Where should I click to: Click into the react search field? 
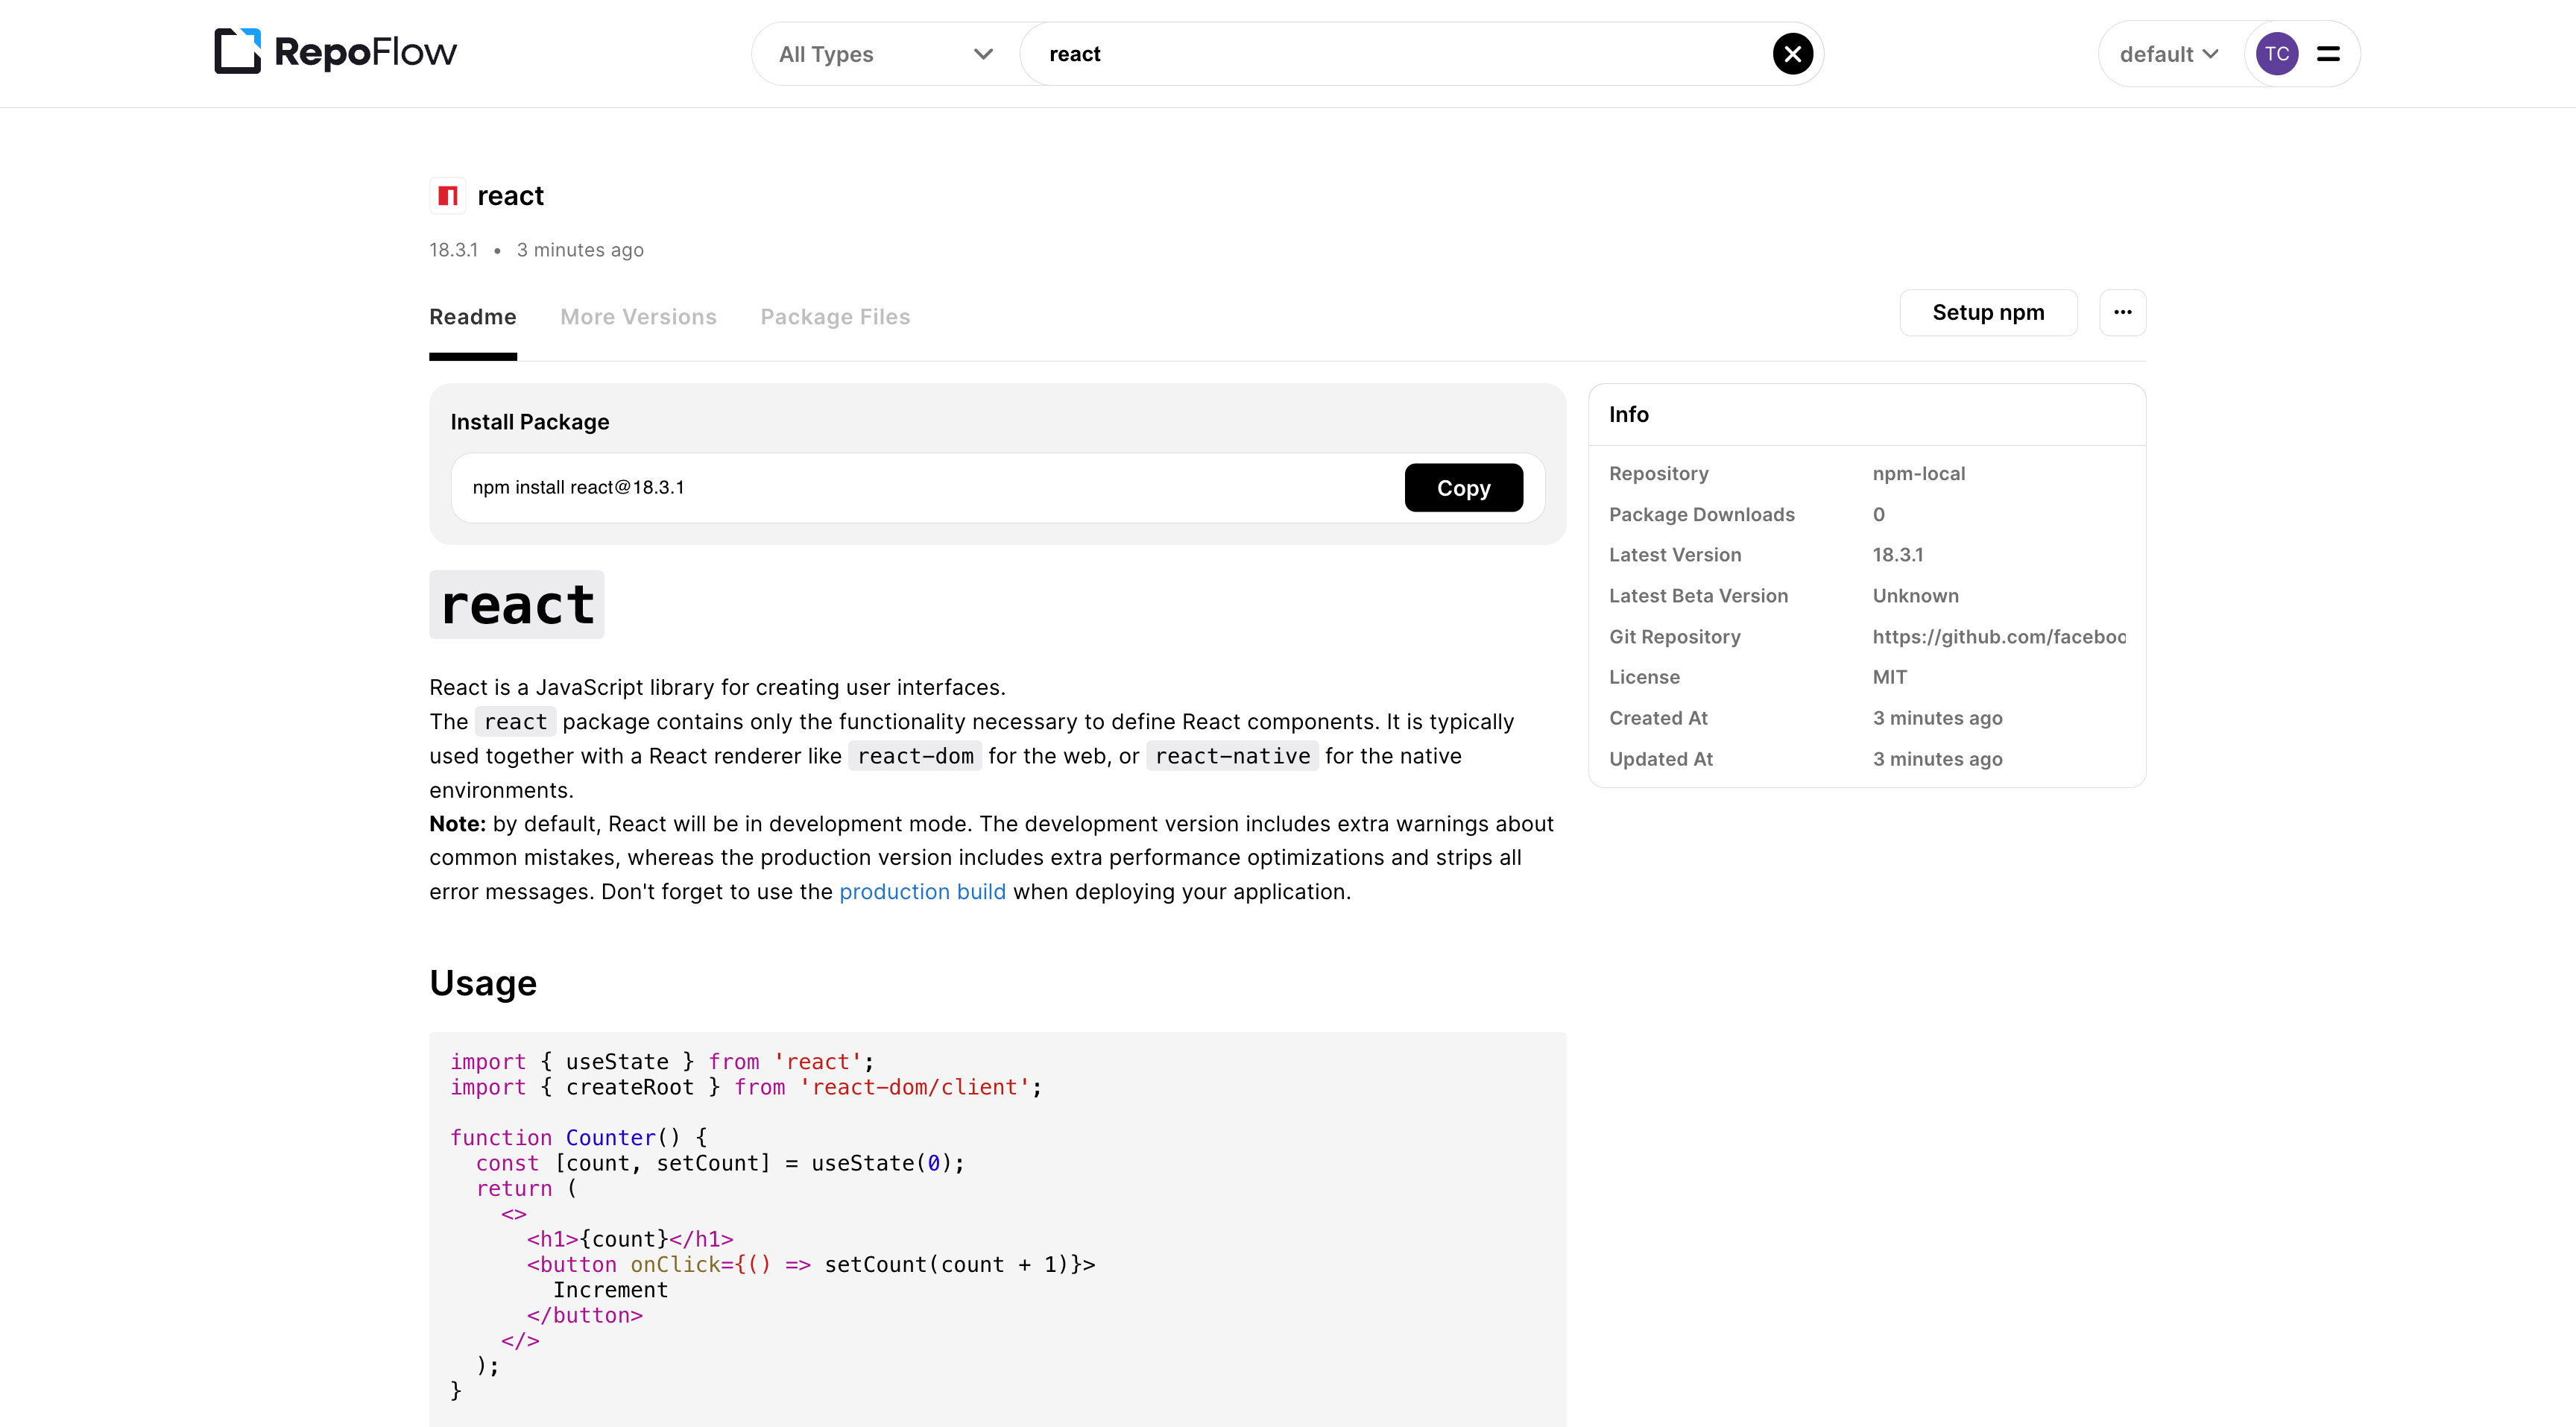(x=1400, y=54)
